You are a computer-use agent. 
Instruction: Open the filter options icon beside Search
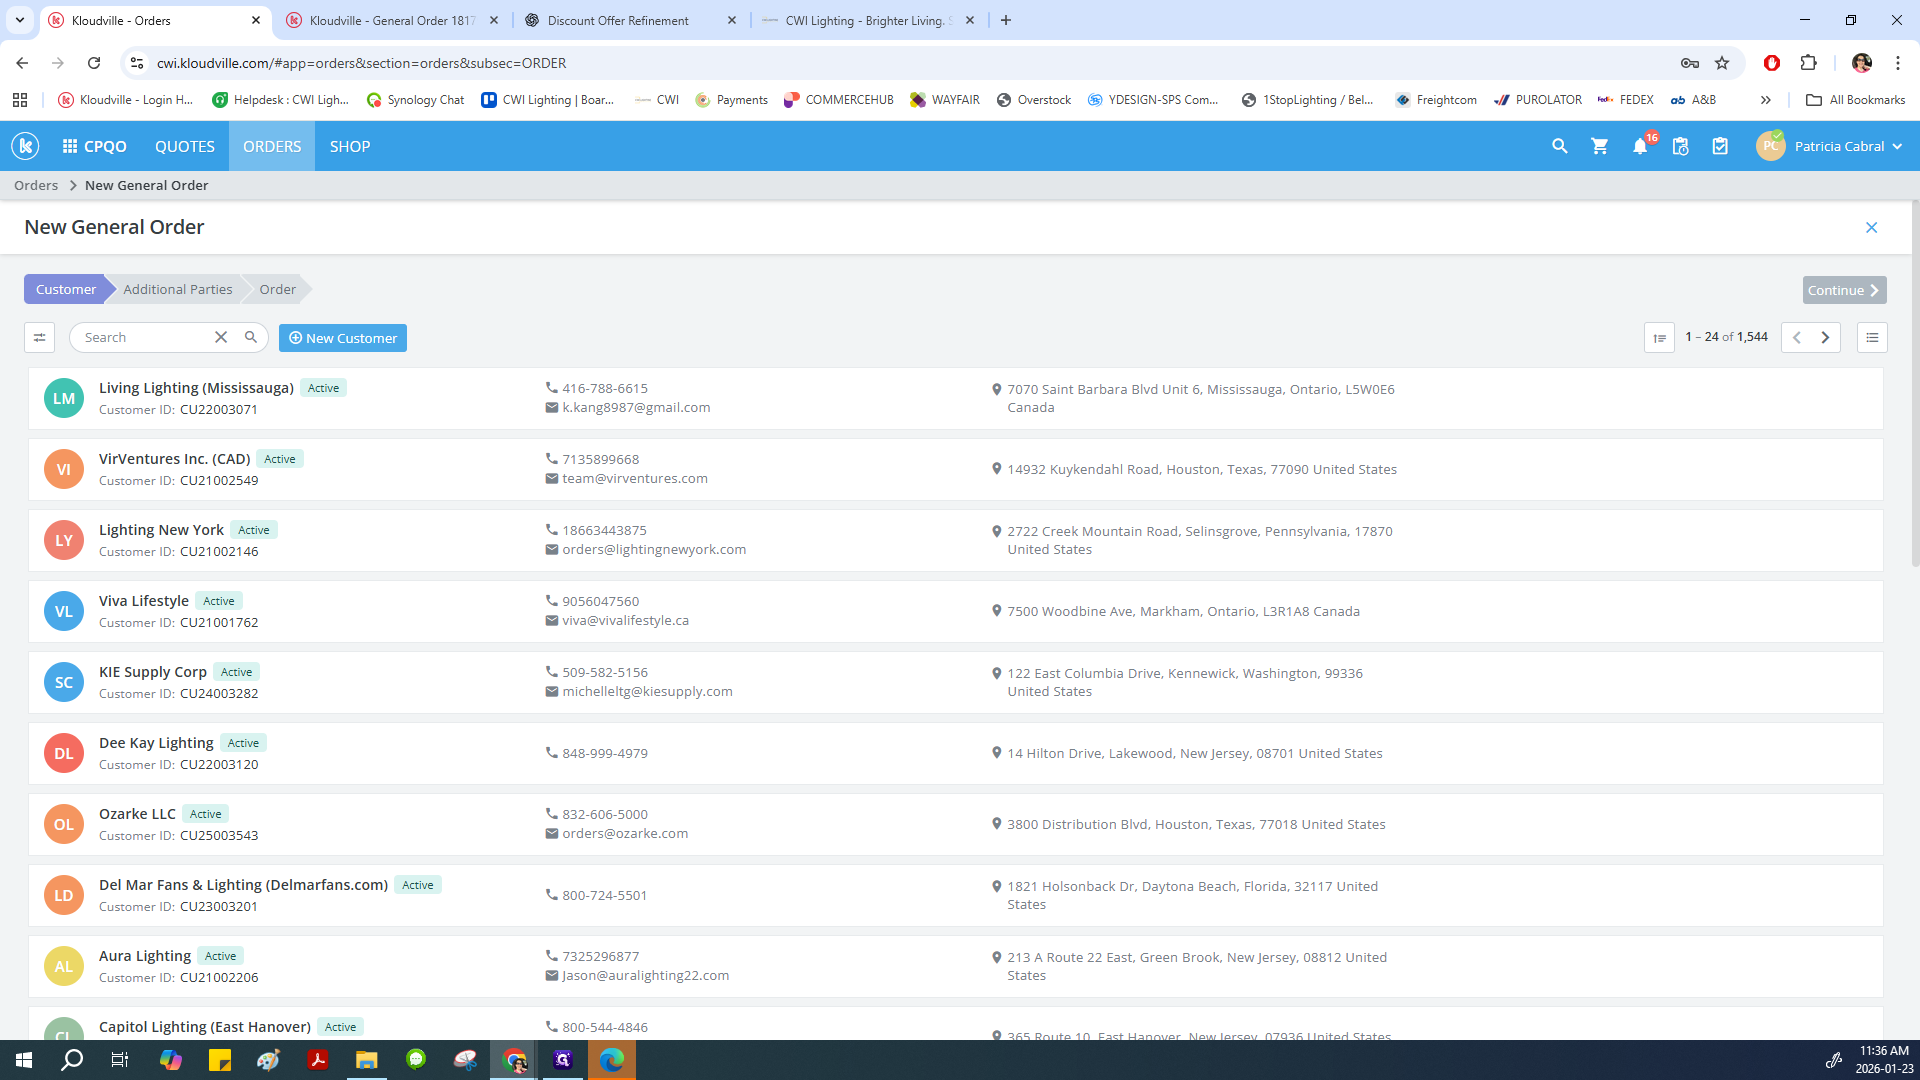pyautogui.click(x=39, y=338)
